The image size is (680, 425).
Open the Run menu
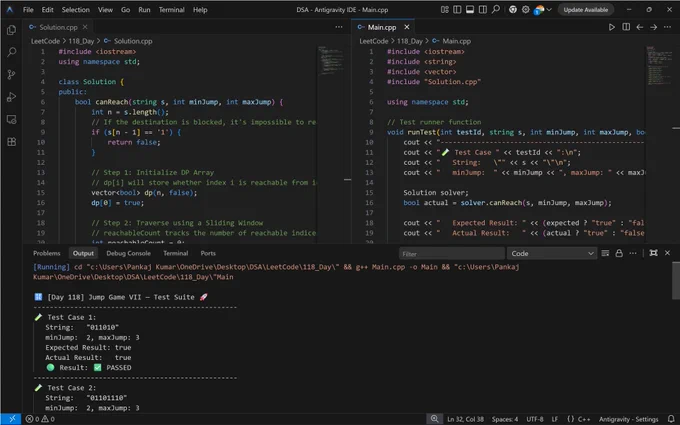click(144, 10)
